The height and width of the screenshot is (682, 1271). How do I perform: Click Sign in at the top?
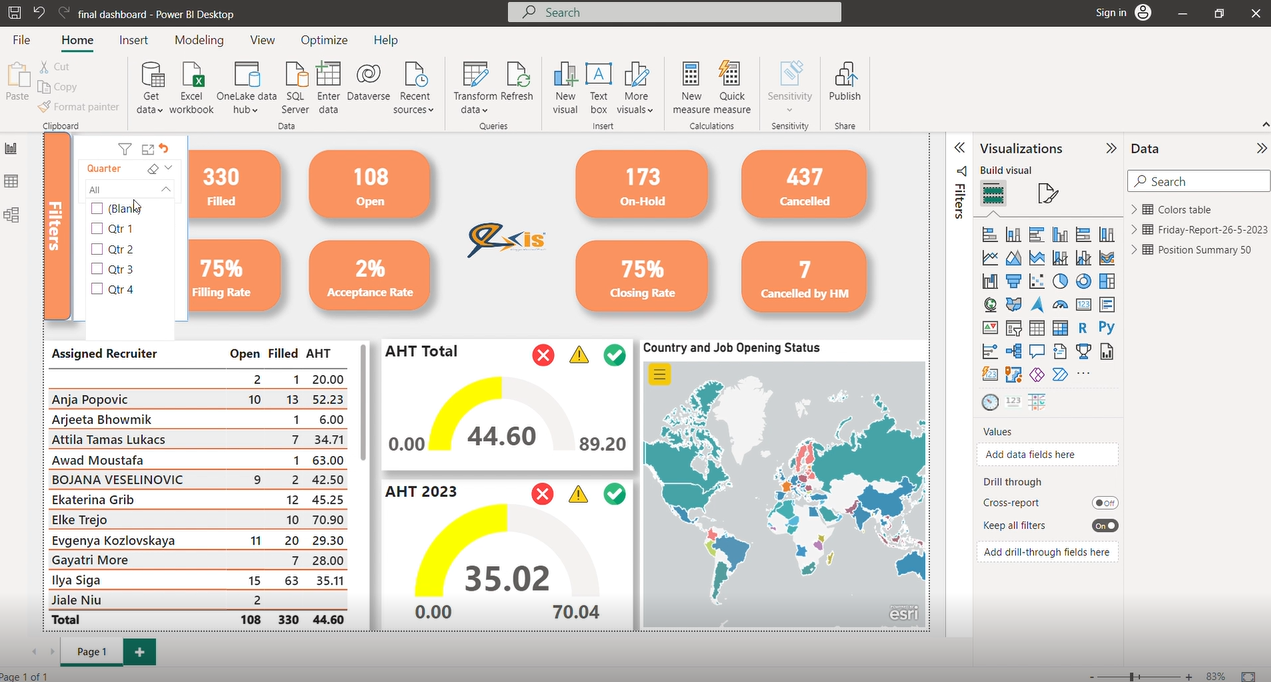[1111, 13]
